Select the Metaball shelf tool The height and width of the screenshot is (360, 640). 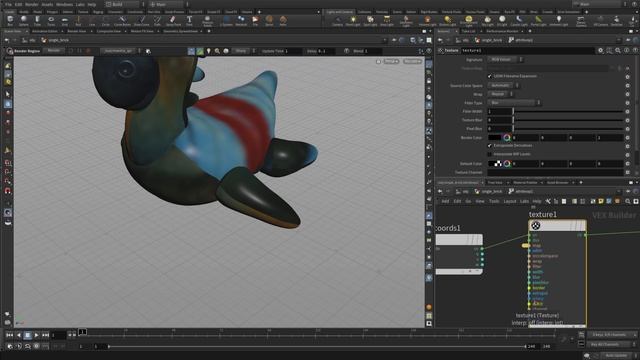[241, 20]
